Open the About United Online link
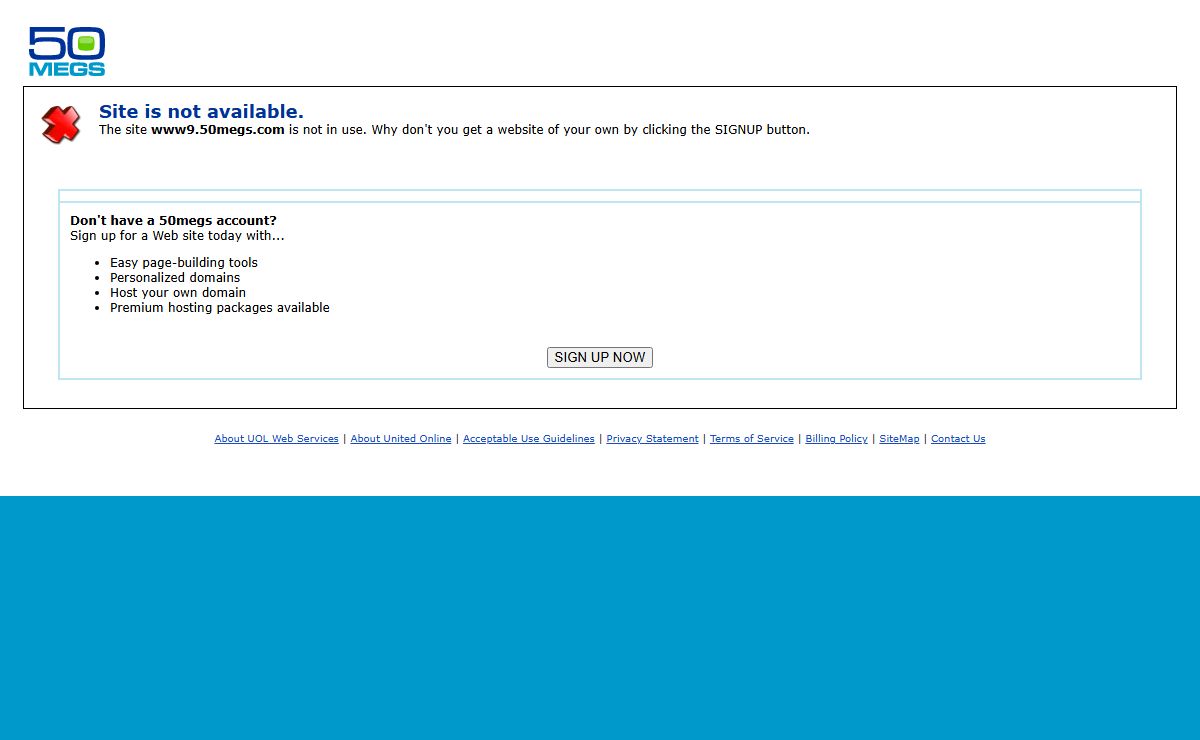 pyautogui.click(x=401, y=439)
